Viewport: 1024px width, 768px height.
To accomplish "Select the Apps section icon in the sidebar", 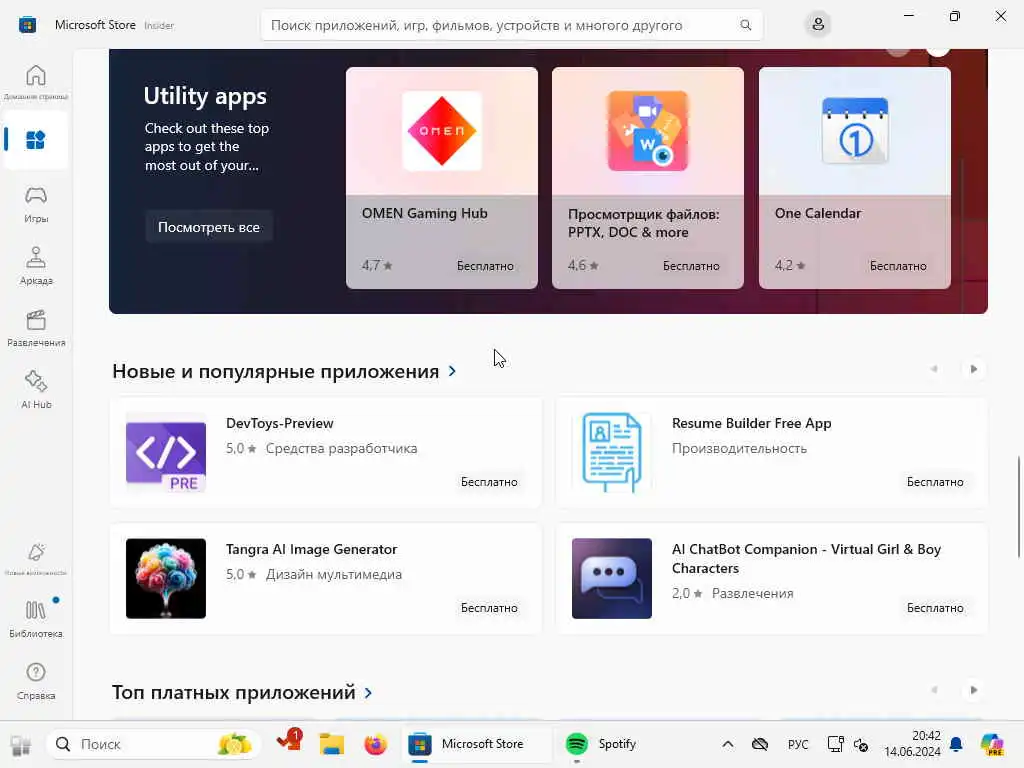I will point(36,140).
